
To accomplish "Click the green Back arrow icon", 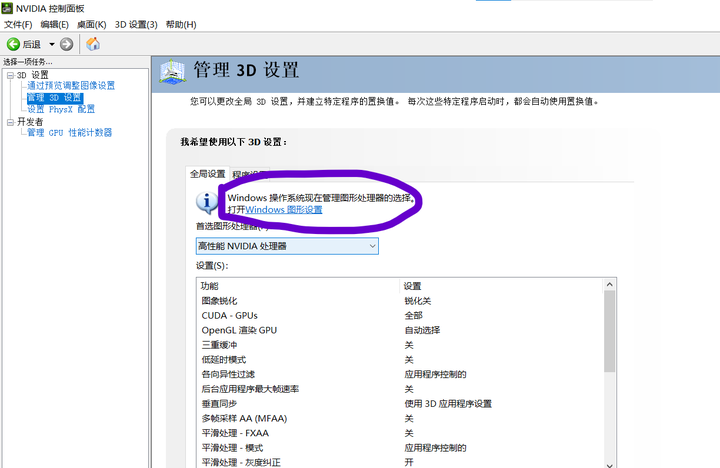I will pyautogui.click(x=13, y=44).
